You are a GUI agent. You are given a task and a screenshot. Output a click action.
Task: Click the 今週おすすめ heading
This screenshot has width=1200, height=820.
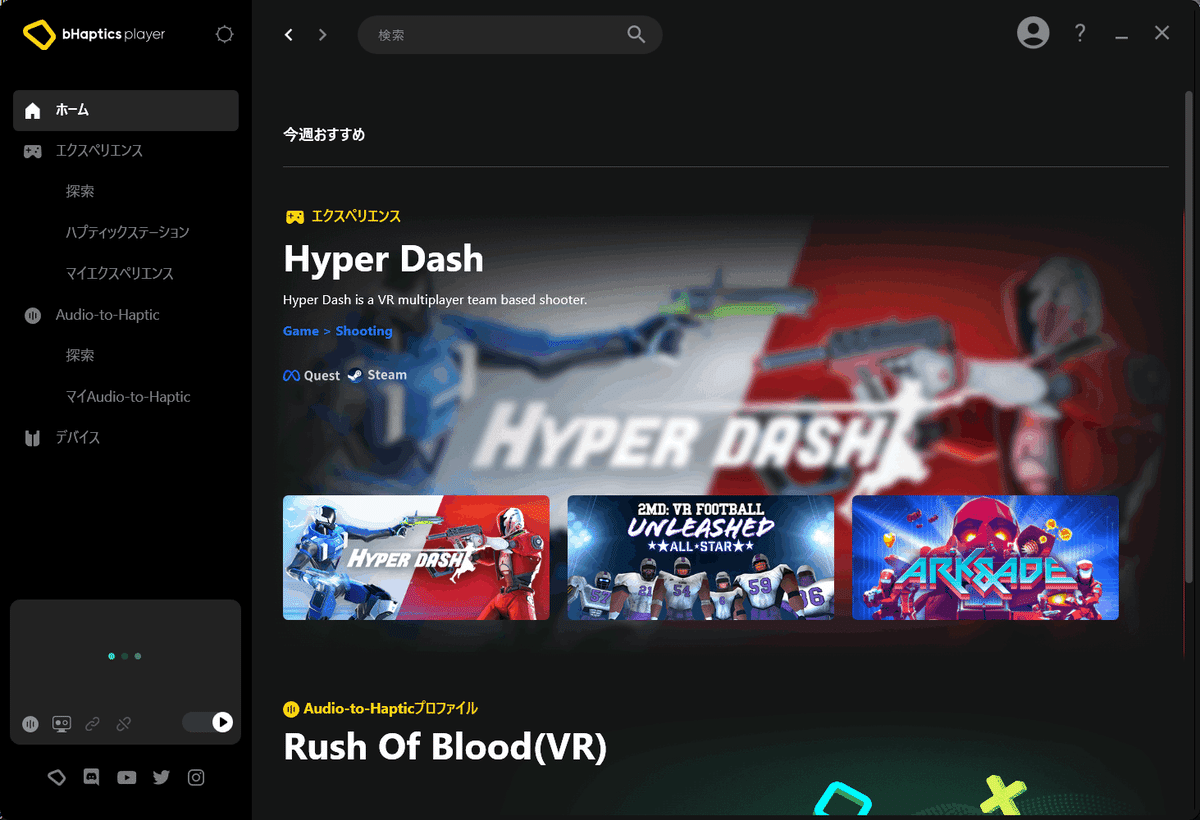pos(324,134)
